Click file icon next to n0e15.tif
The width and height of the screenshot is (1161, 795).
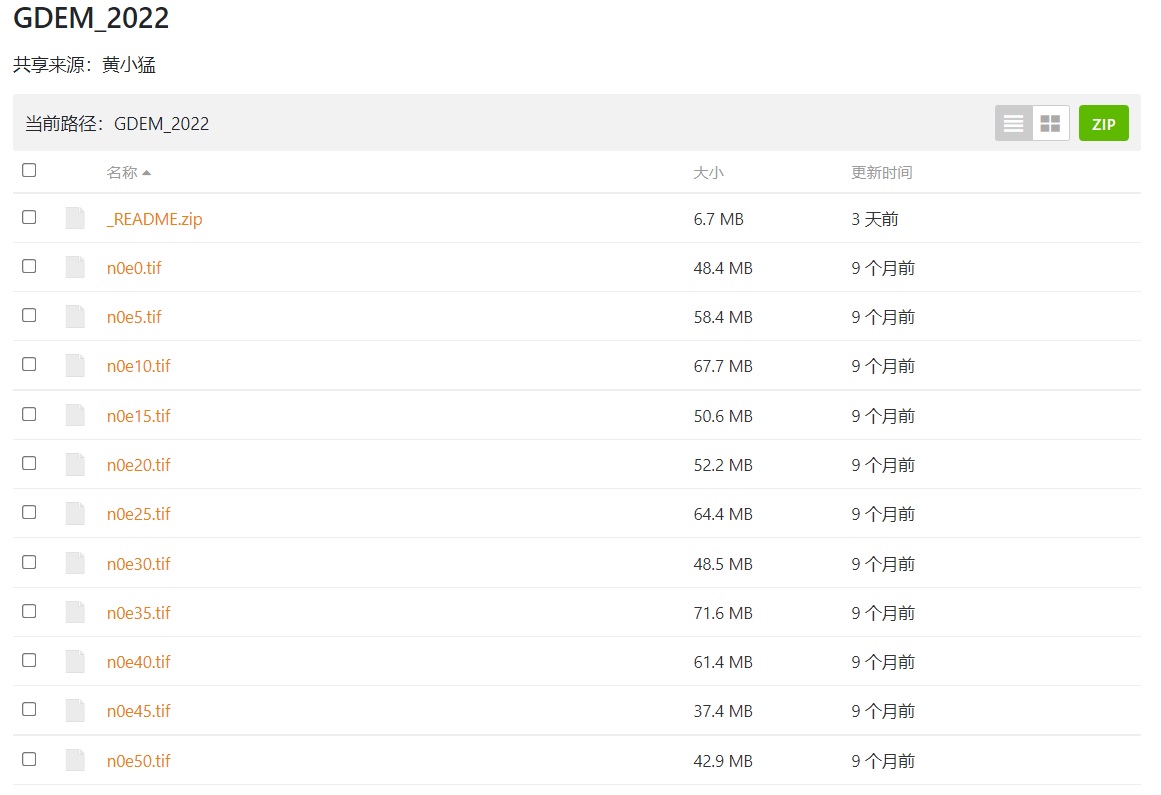coord(75,415)
